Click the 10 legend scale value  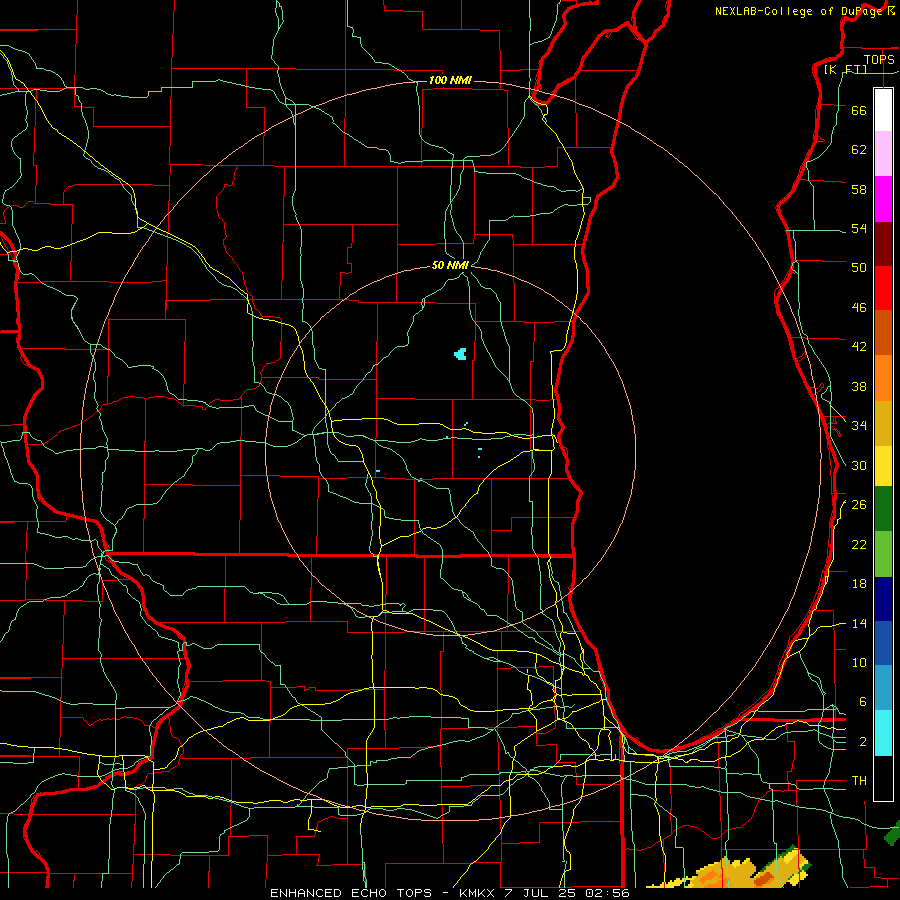859,662
